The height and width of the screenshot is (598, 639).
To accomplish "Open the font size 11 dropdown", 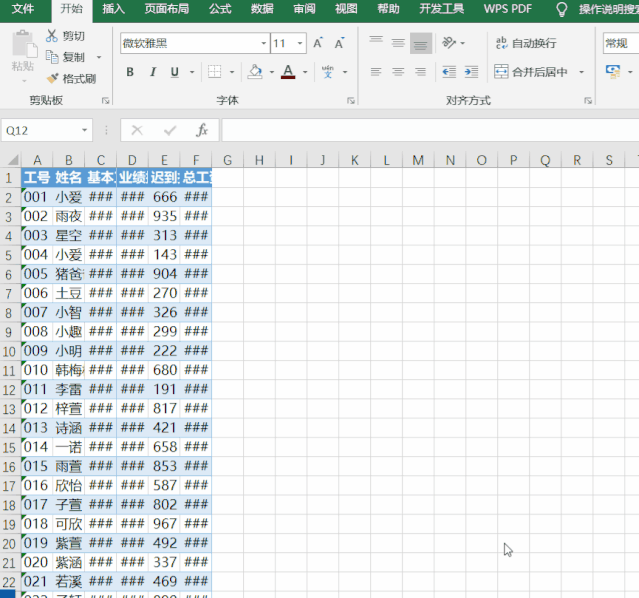I will coord(300,43).
